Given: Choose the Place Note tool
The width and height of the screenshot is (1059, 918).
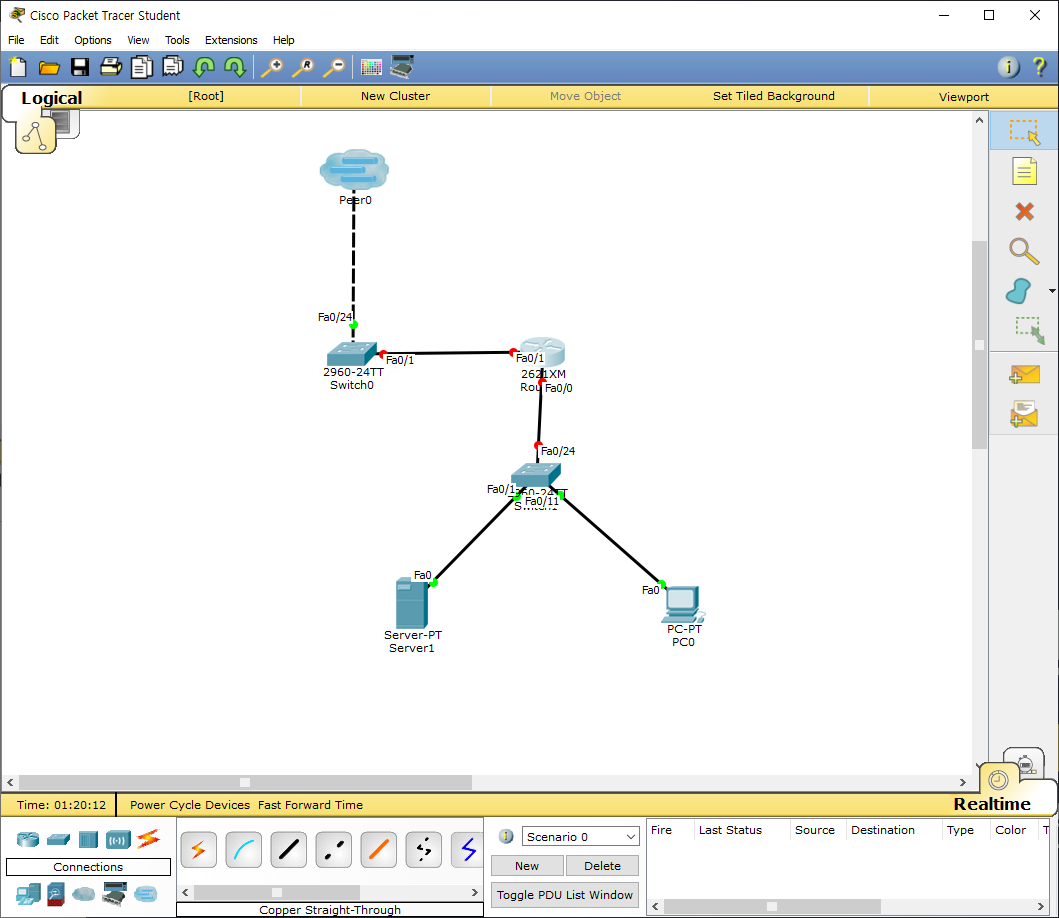Looking at the screenshot, I should tap(1024, 171).
